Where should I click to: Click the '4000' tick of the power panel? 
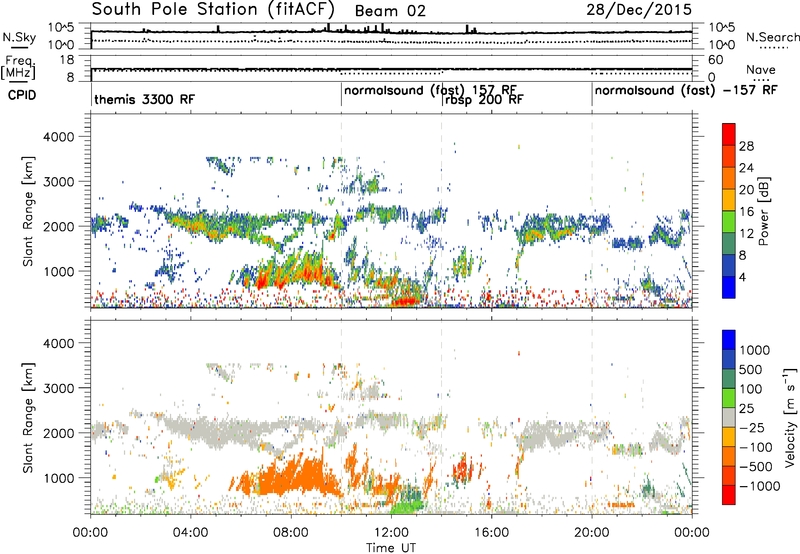(x=58, y=137)
